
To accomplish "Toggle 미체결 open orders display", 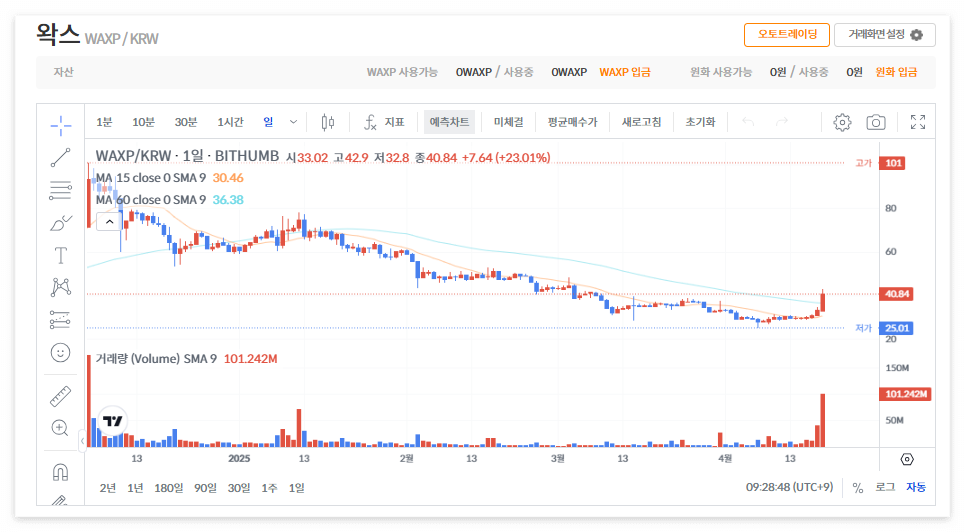I will click(508, 122).
